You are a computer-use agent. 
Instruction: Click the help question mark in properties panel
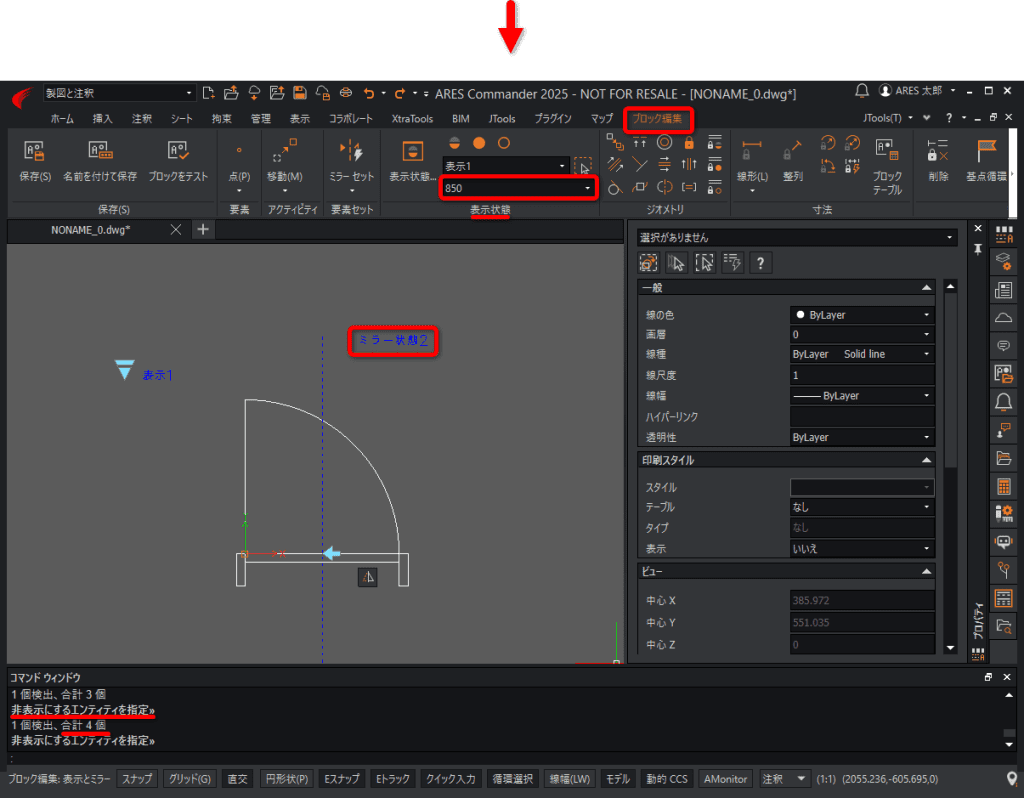760,263
